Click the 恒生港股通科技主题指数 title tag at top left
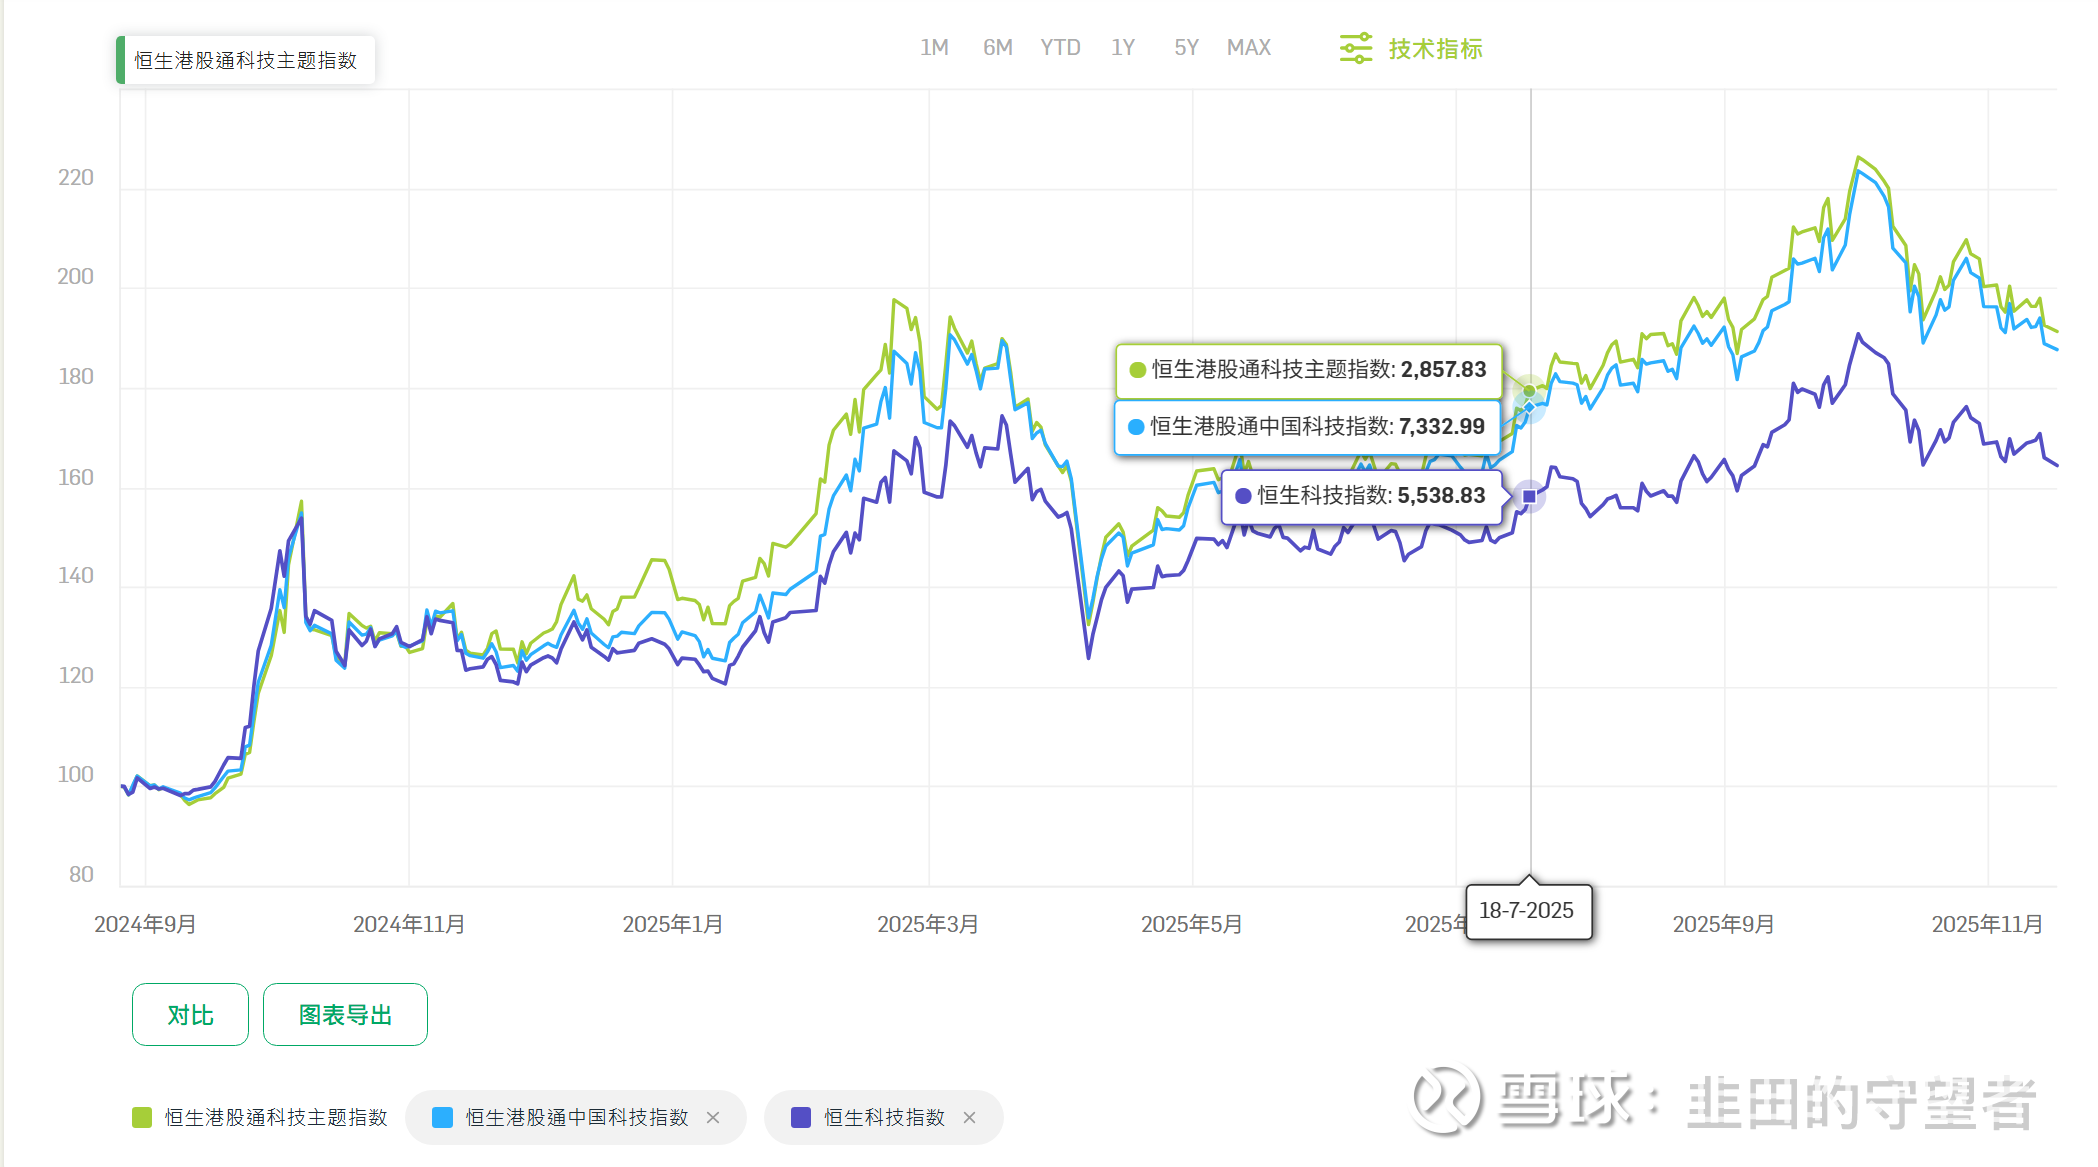Viewport: 2098px width, 1167px height. (245, 61)
